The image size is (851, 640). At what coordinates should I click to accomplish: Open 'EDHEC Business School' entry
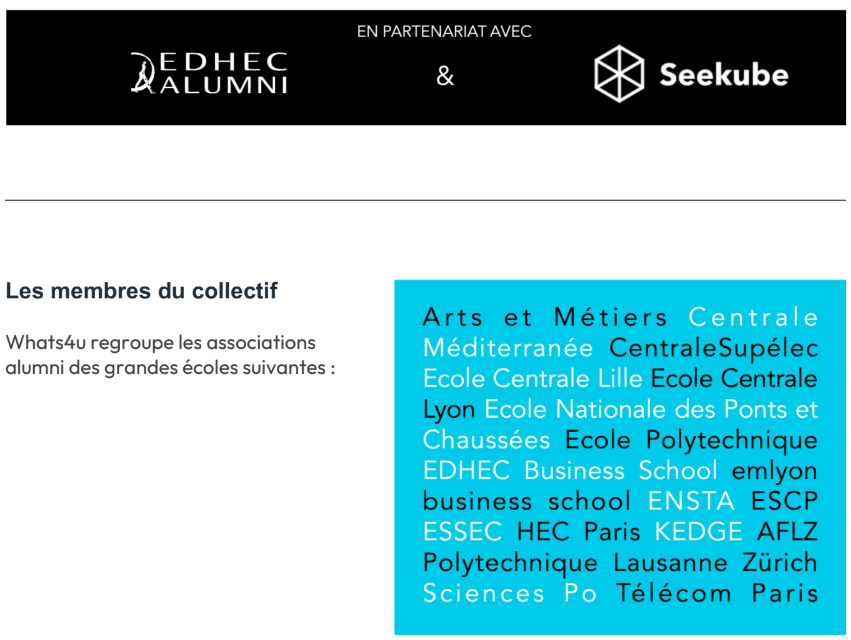click(570, 471)
